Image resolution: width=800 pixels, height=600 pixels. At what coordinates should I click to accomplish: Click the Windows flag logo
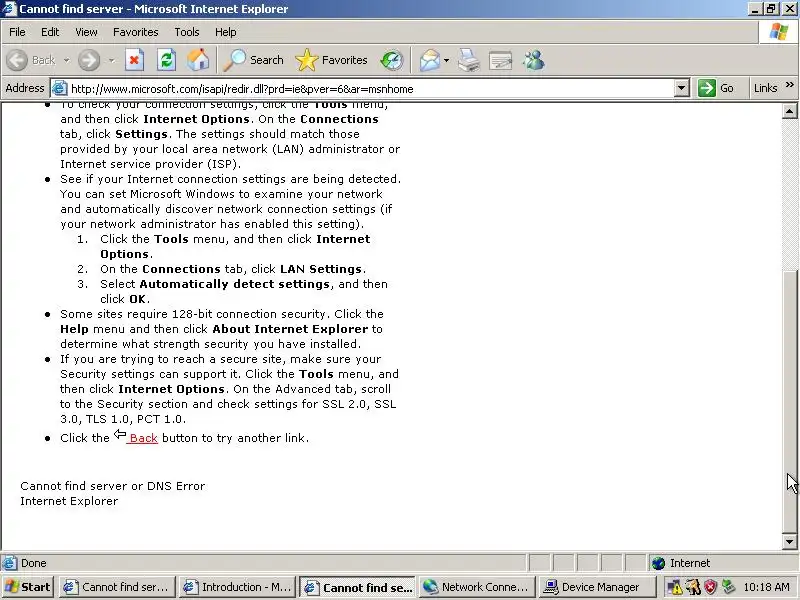pos(779,32)
